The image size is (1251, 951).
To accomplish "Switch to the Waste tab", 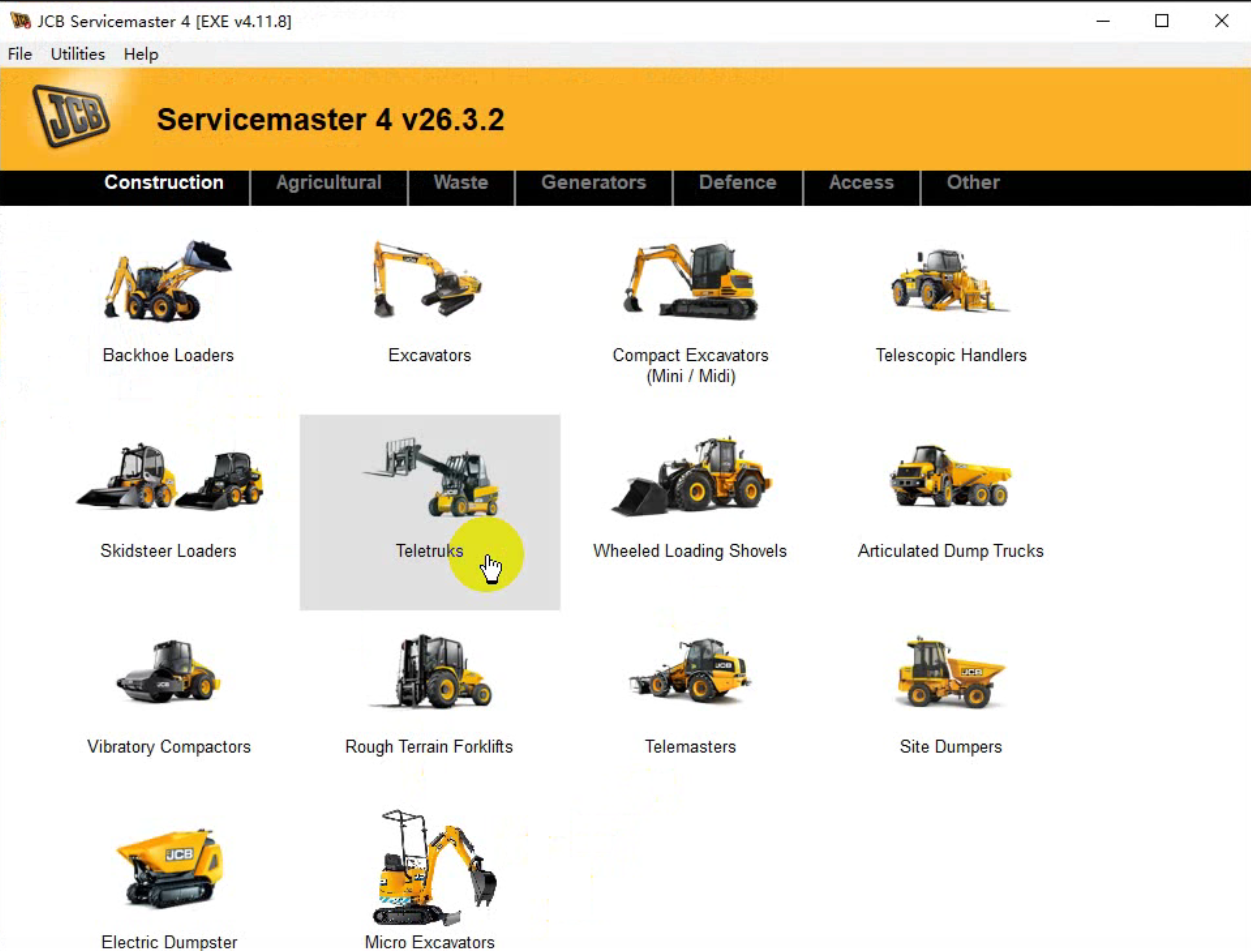I will click(x=461, y=183).
